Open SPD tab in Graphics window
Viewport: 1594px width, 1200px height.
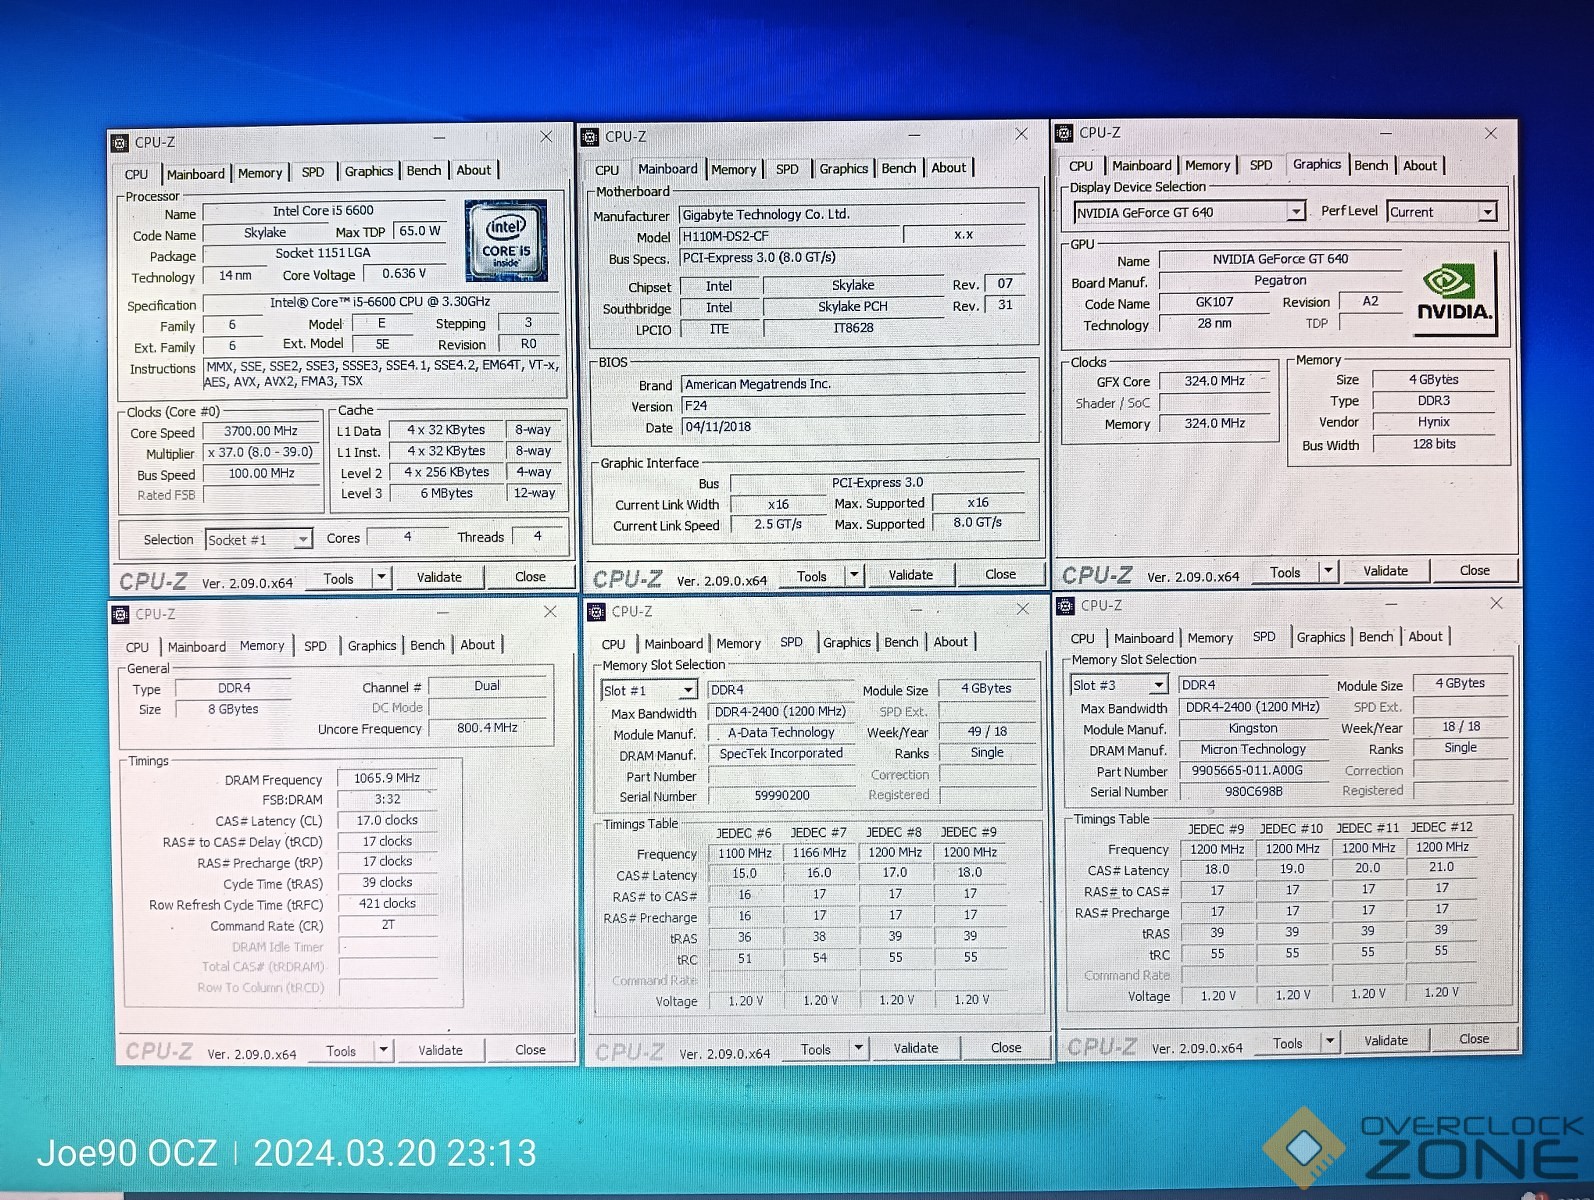(x=1261, y=165)
